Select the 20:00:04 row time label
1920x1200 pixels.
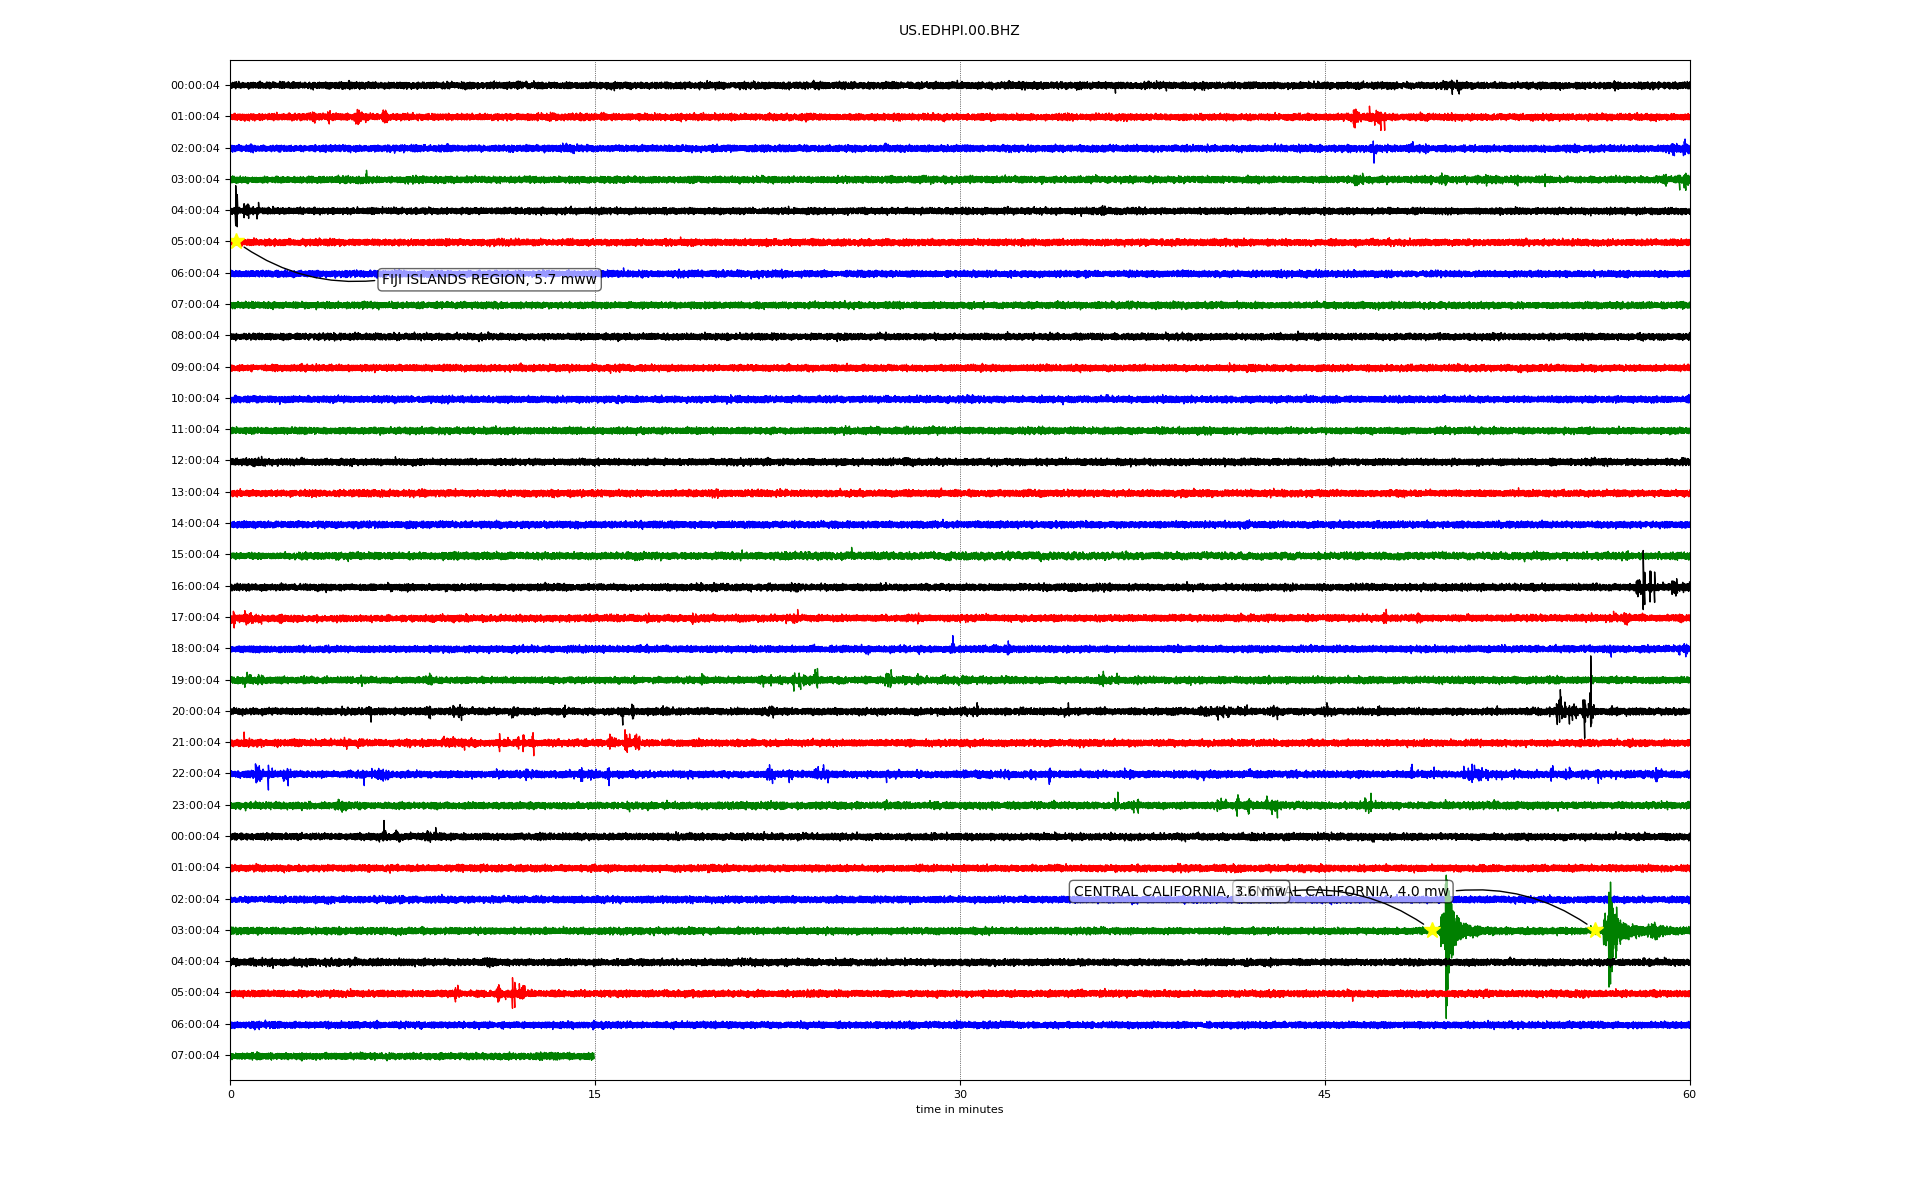(x=195, y=712)
